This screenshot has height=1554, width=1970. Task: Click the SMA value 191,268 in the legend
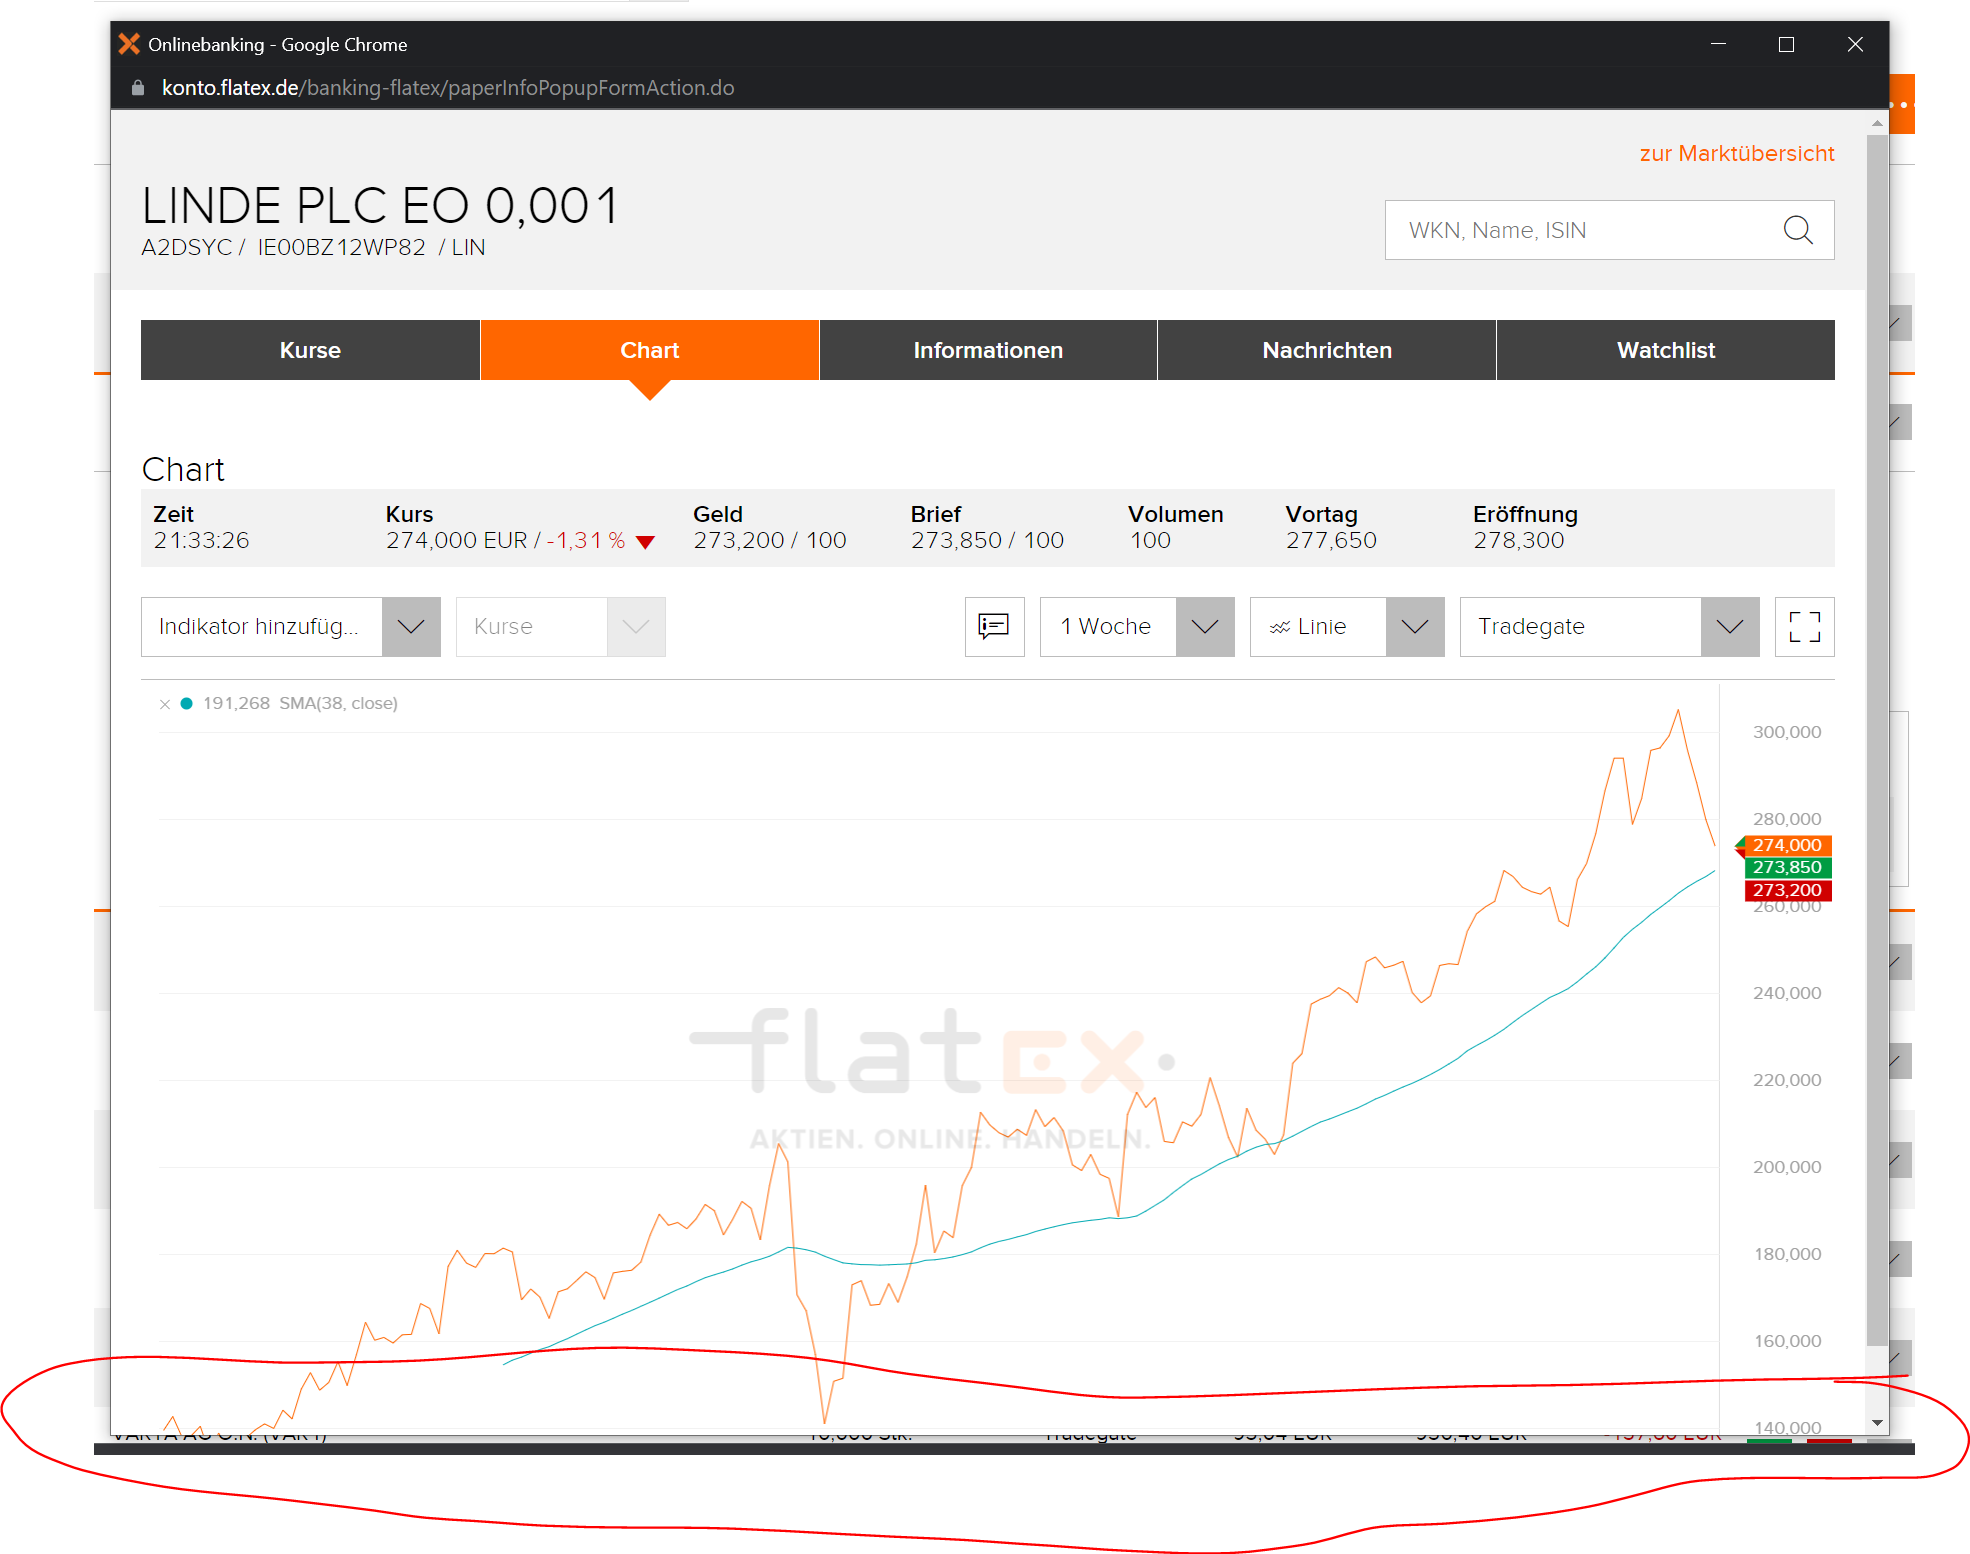[236, 703]
